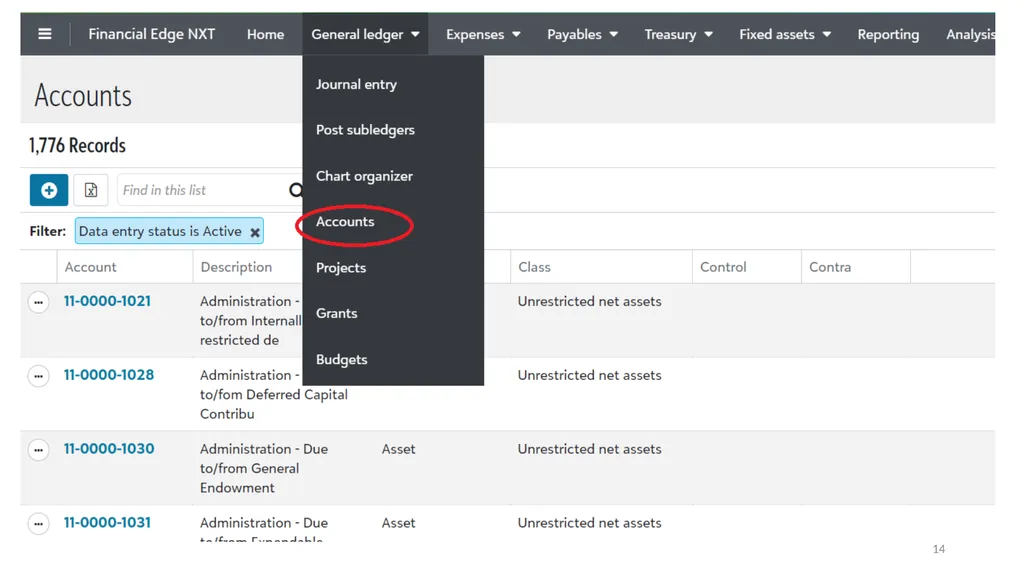Click Unrestricted net assets for 11-0000-1028

click(x=590, y=376)
